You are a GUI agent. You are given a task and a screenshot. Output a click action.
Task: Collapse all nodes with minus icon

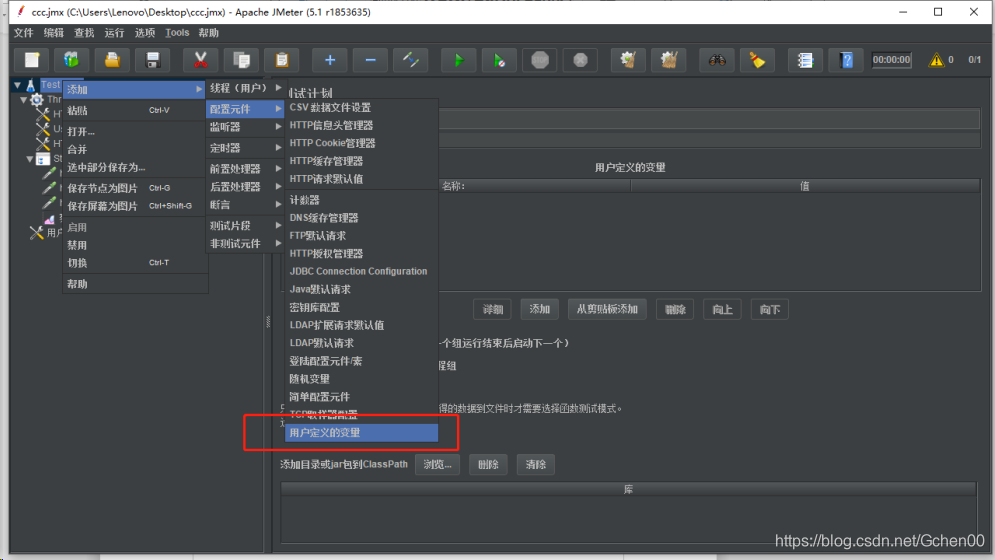(x=371, y=60)
